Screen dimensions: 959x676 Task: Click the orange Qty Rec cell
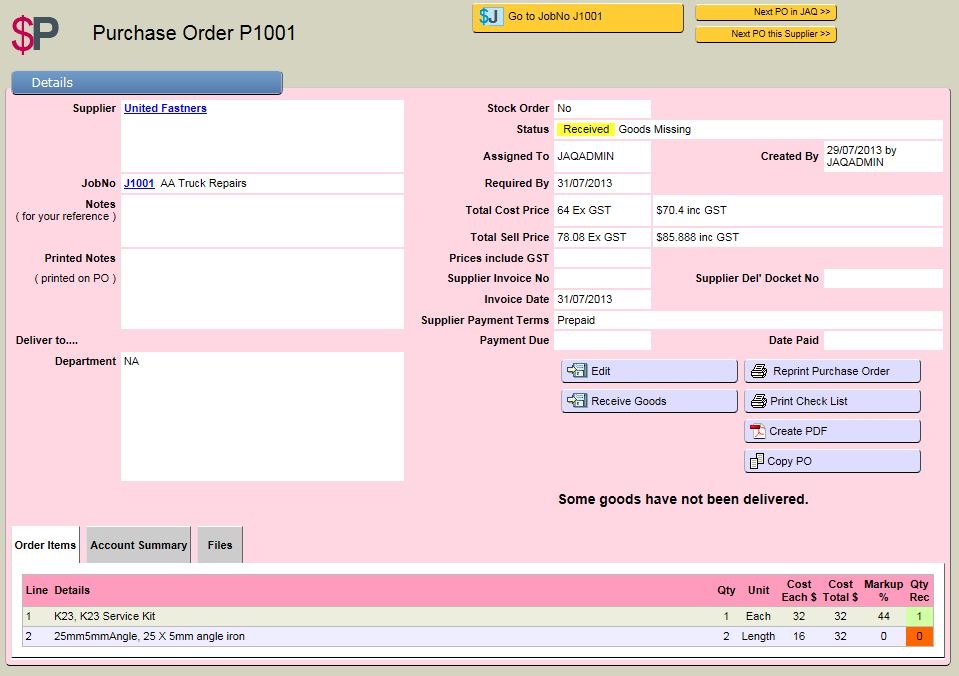click(919, 637)
